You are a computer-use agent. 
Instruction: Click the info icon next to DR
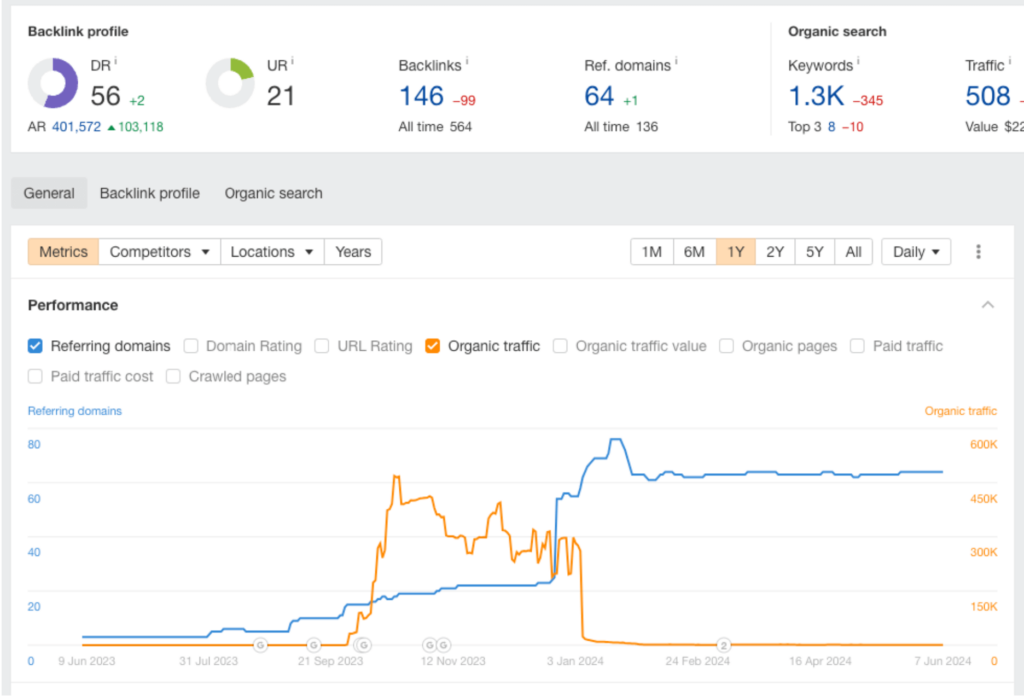113,60
